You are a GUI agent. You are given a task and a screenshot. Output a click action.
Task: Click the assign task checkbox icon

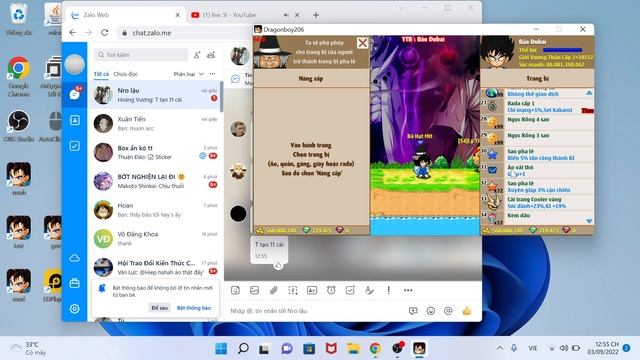(x=350, y=290)
